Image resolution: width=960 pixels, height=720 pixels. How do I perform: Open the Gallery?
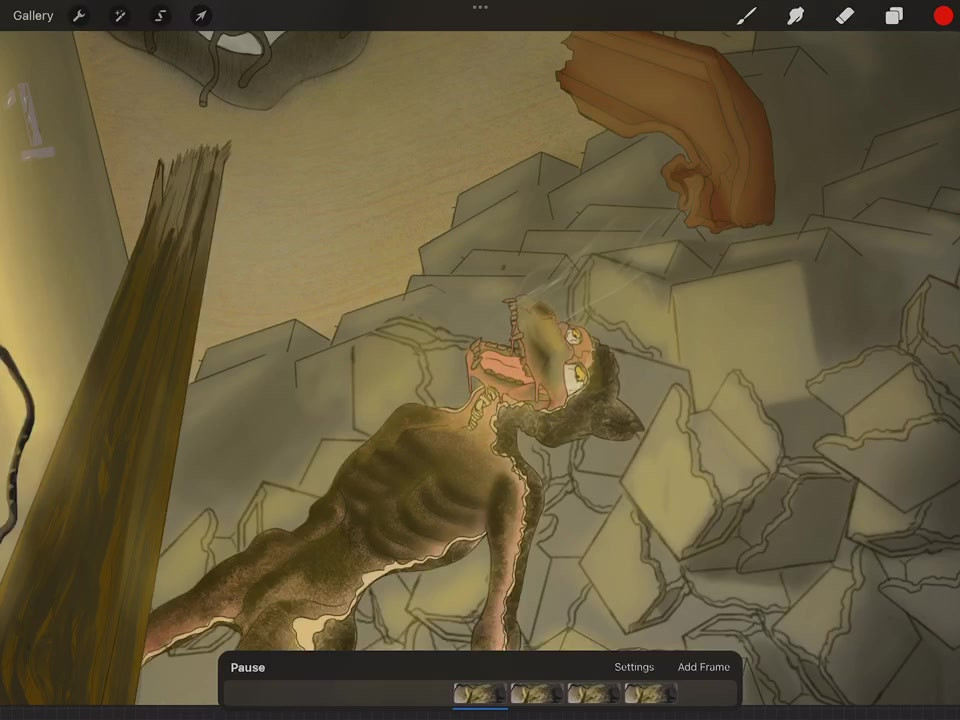tap(33, 16)
